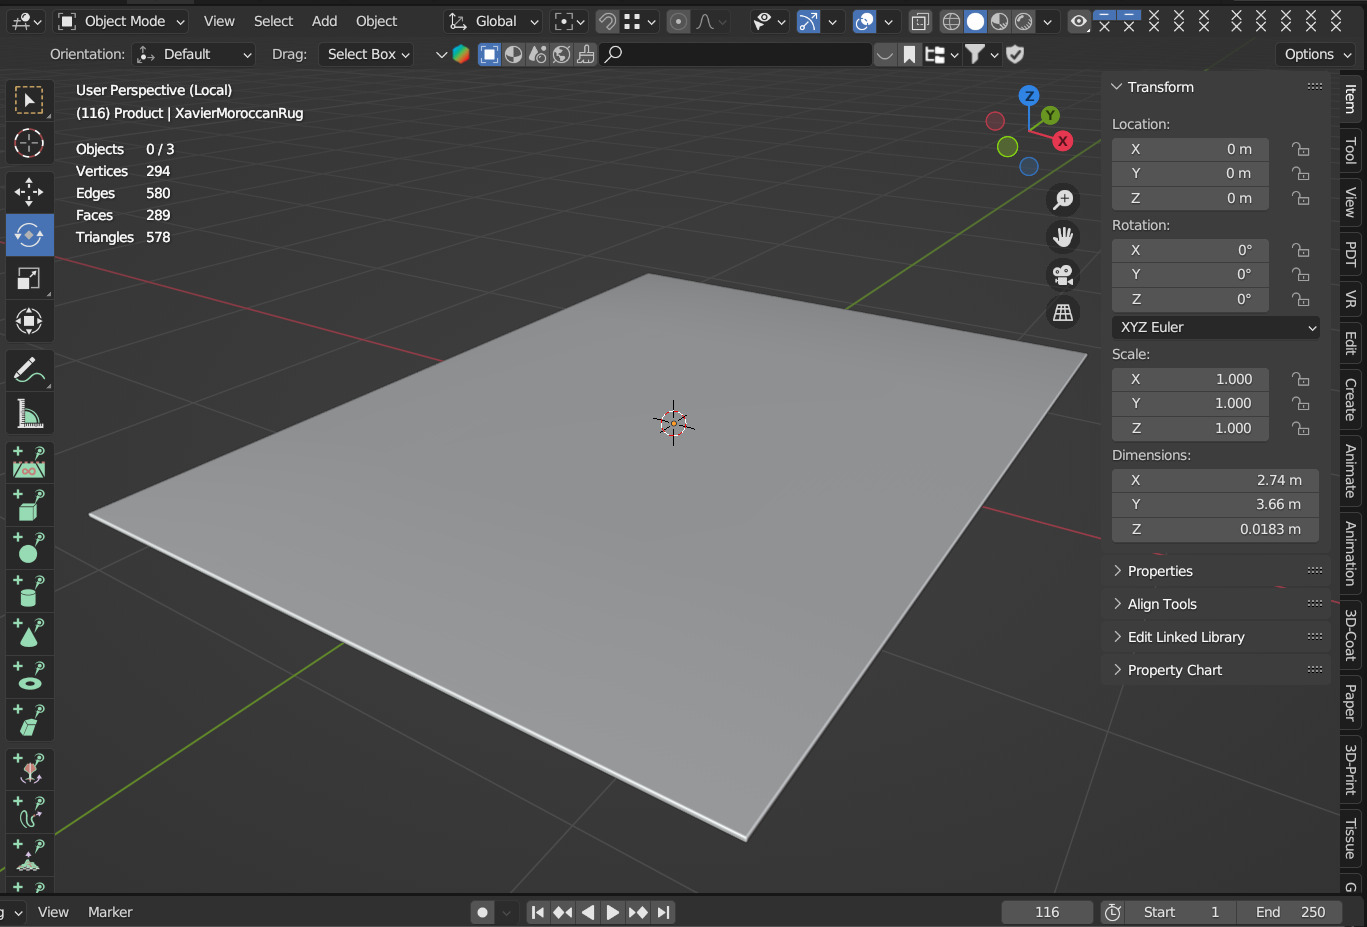Select the Add Cube tool

point(29,506)
